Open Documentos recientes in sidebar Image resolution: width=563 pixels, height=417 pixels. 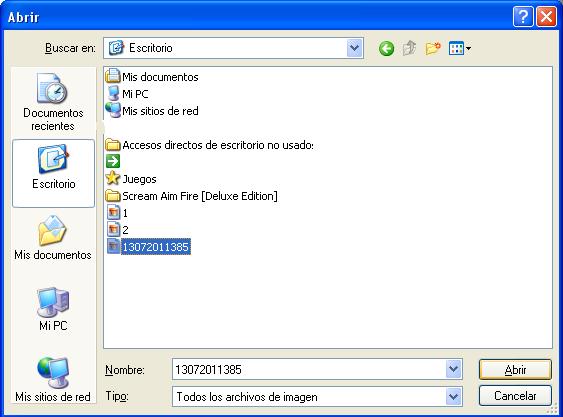pos(53,102)
